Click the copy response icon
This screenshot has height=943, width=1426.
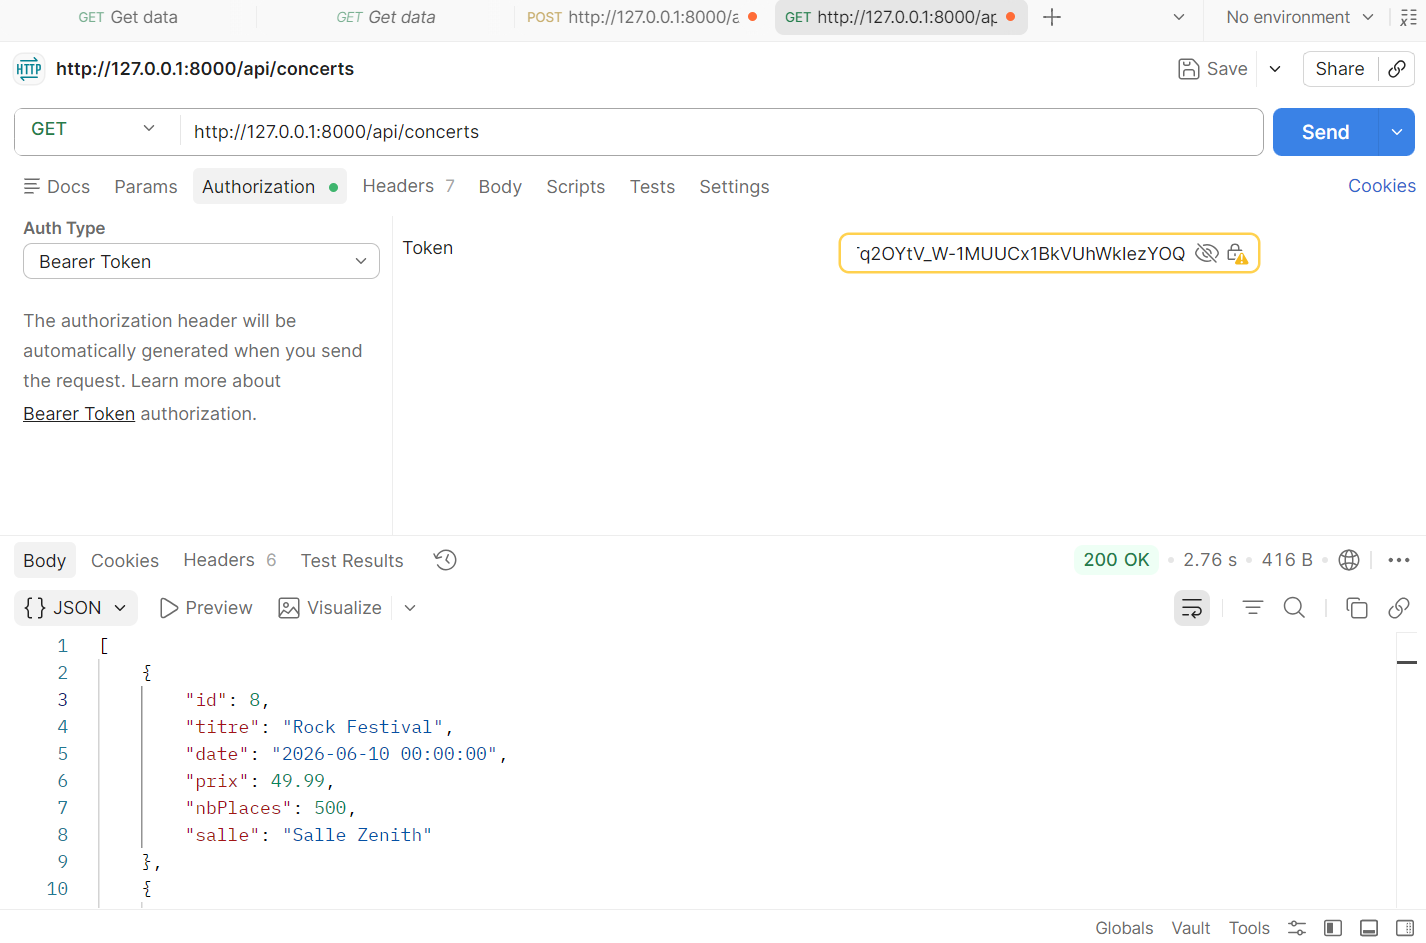coord(1356,608)
